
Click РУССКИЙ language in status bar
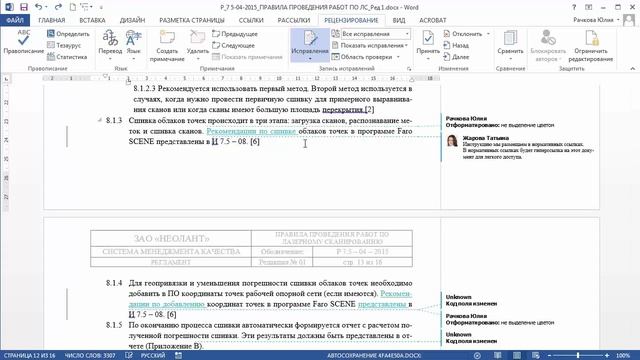153,356
